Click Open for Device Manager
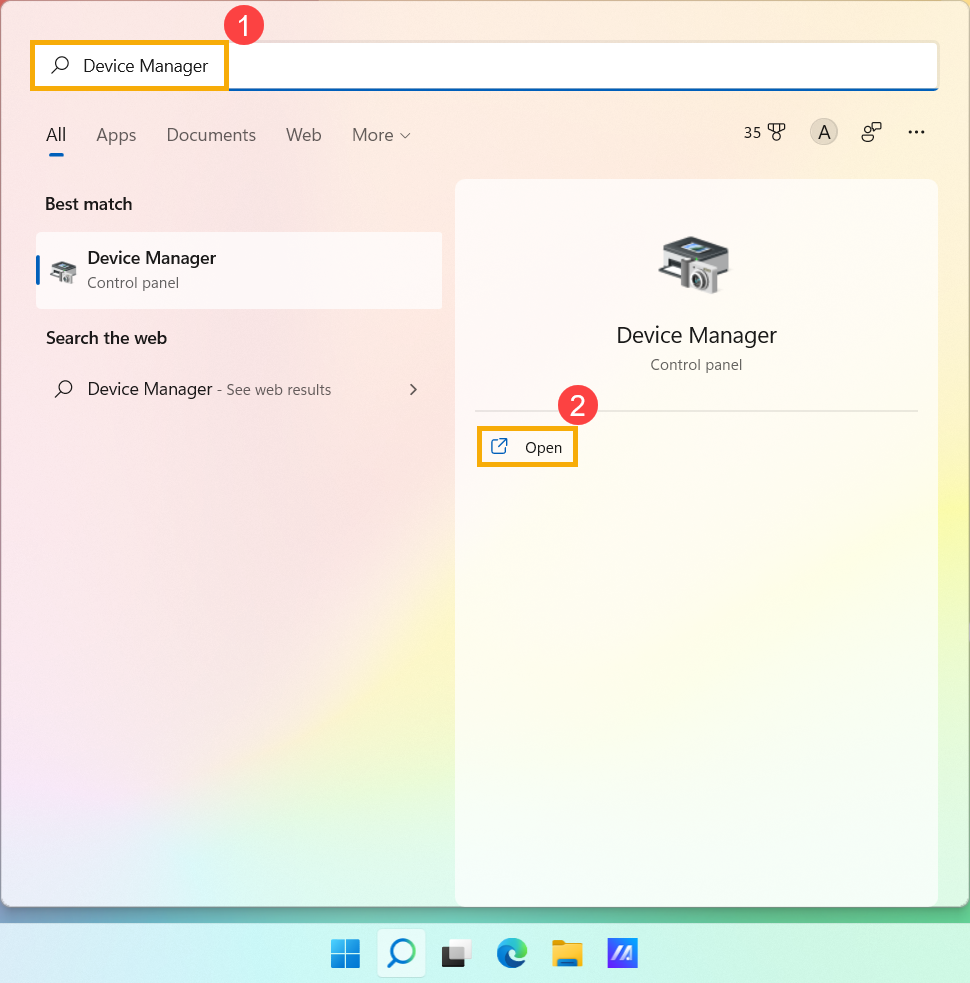 pyautogui.click(x=527, y=447)
